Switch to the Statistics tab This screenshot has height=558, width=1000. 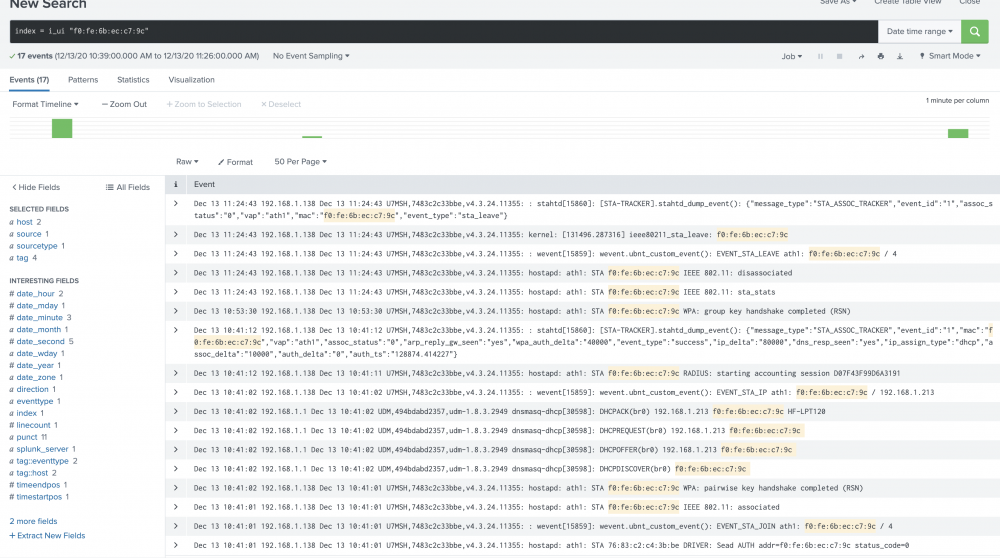[x=133, y=80]
